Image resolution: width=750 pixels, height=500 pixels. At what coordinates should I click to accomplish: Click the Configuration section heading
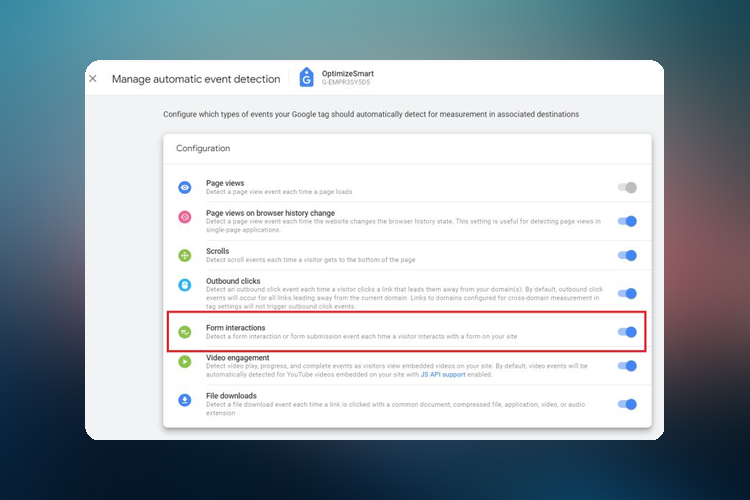pos(203,148)
